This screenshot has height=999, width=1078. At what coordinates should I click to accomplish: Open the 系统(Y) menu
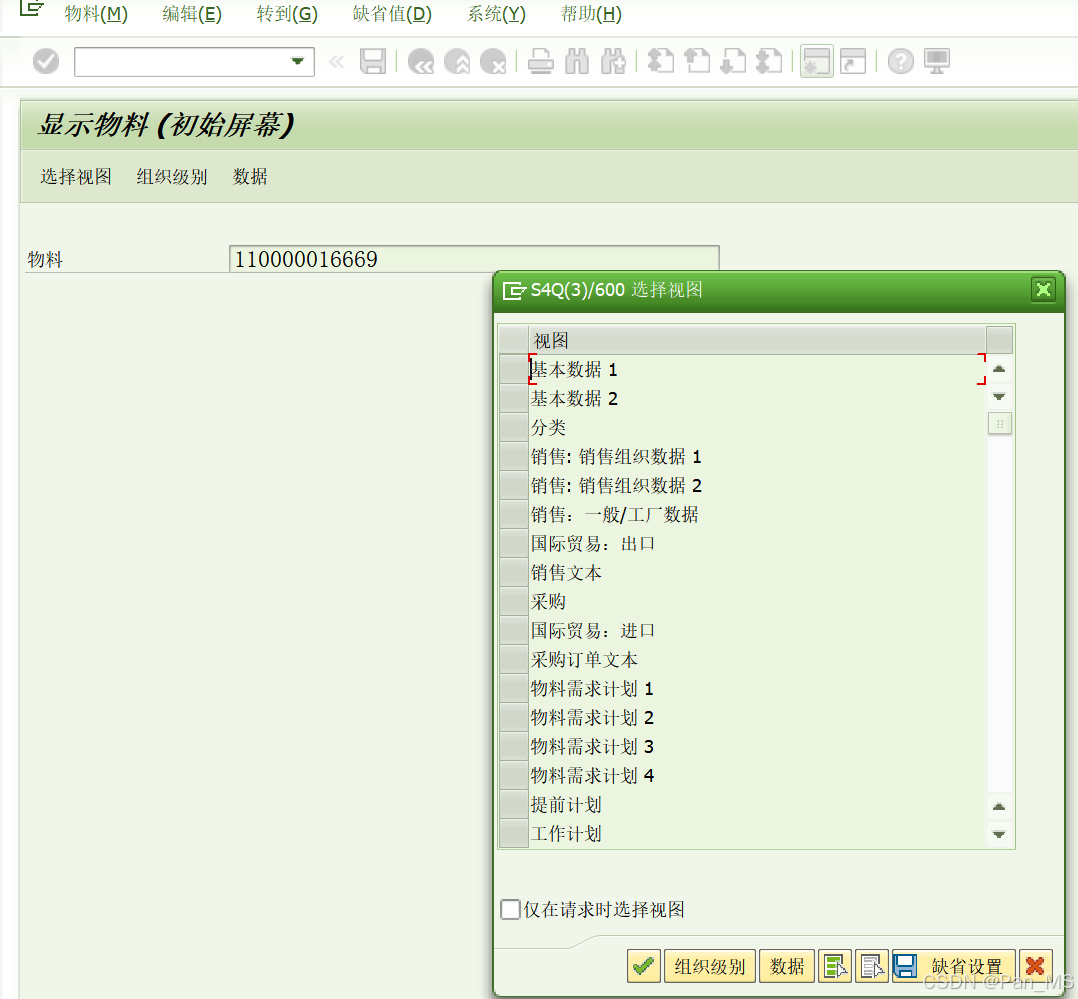tap(496, 14)
